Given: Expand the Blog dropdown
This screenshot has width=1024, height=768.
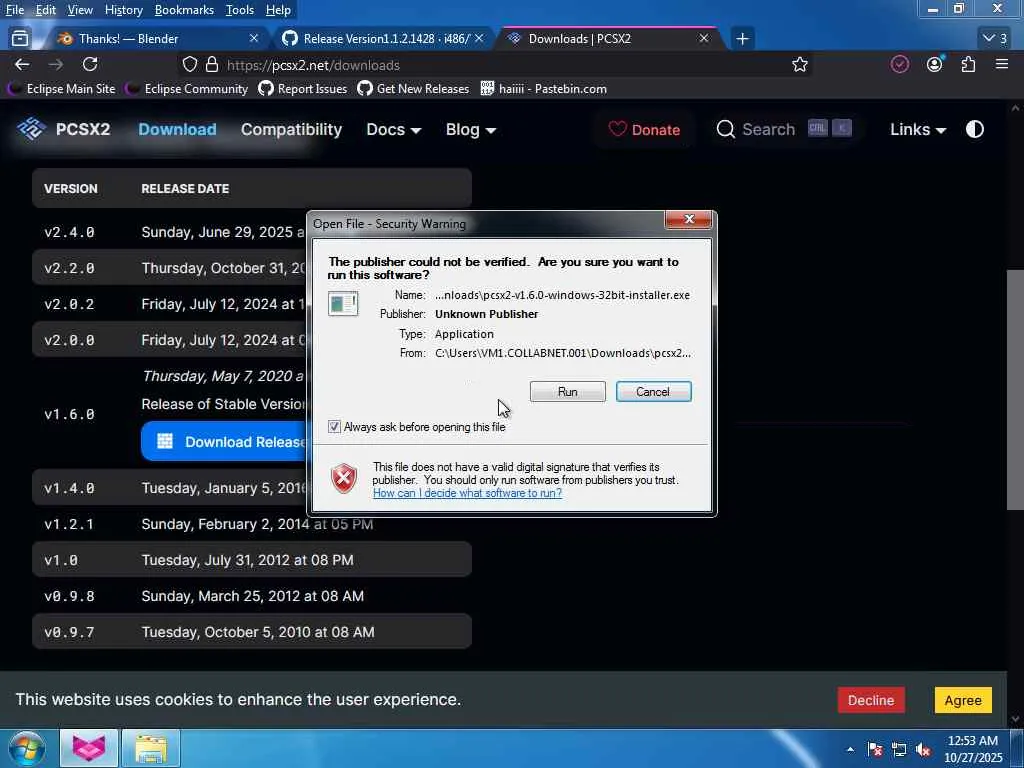Looking at the screenshot, I should point(471,129).
